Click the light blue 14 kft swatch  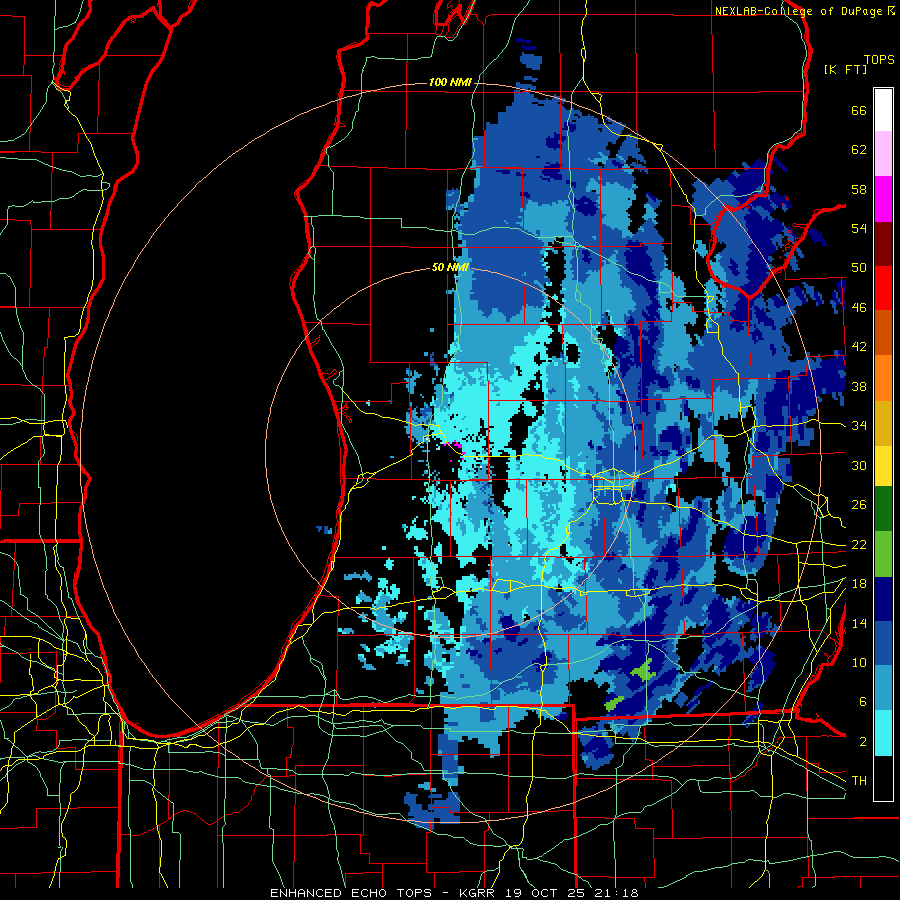(883, 688)
